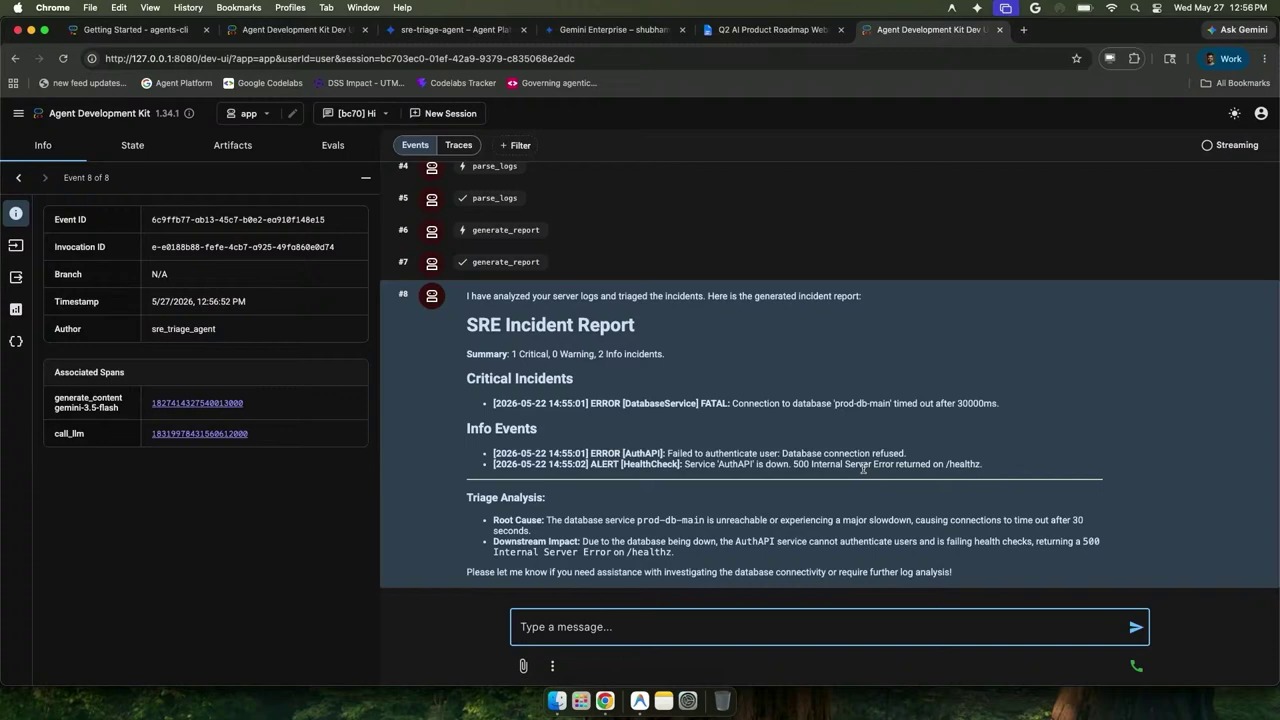Select the second sidebar icon below info
The height and width of the screenshot is (720, 1280).
[16, 245]
